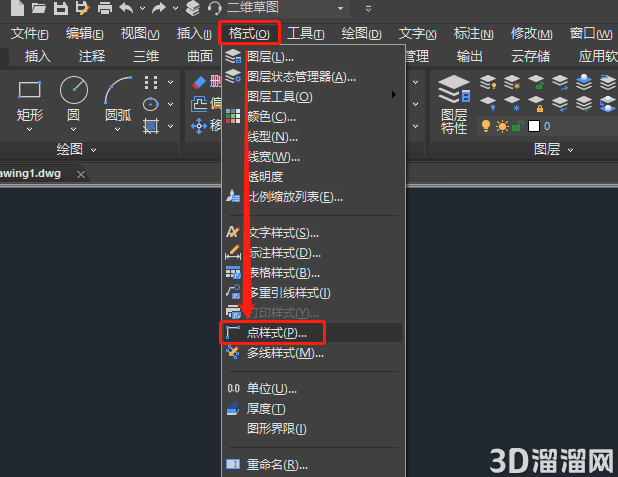
Task: Select 点样式(P)... menu entry
Action: (x=312, y=333)
